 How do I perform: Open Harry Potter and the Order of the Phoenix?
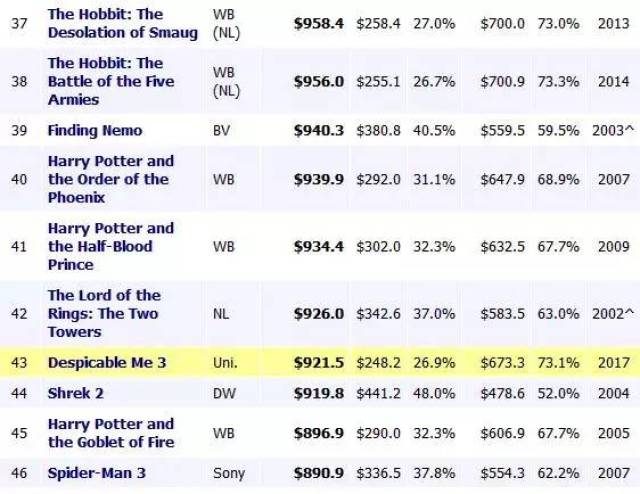(x=110, y=179)
